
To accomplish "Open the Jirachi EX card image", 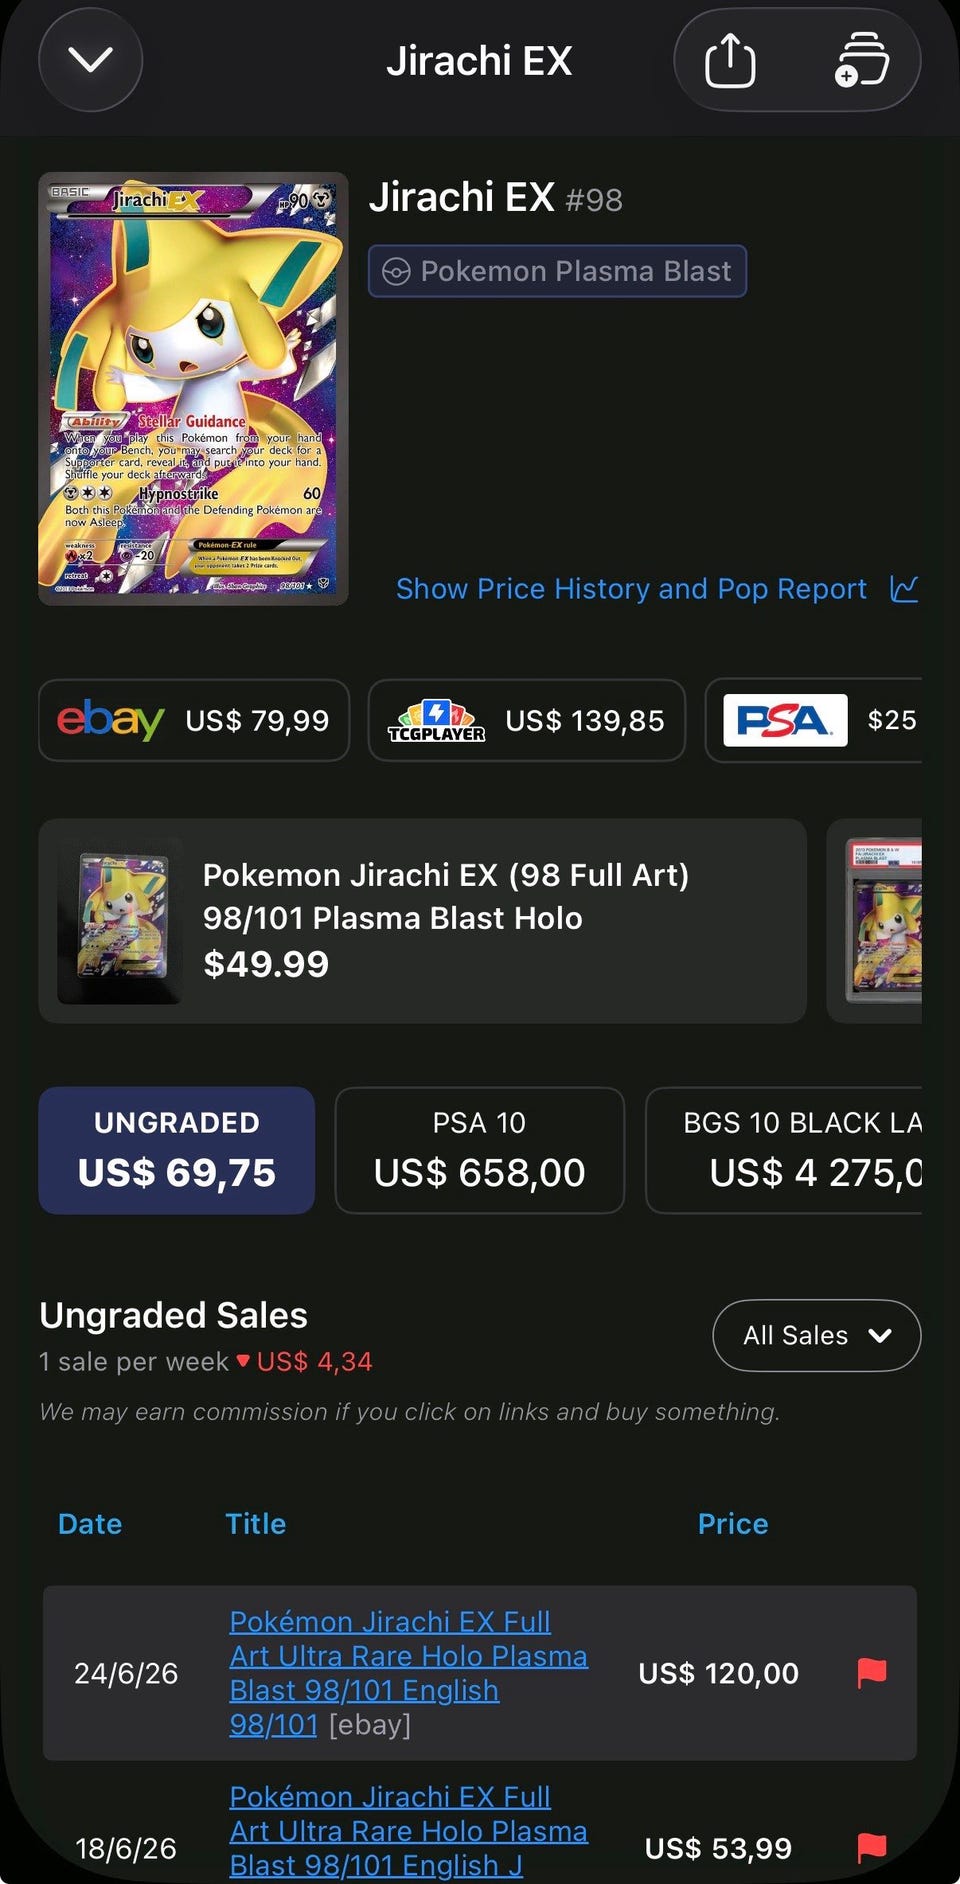I will point(193,389).
